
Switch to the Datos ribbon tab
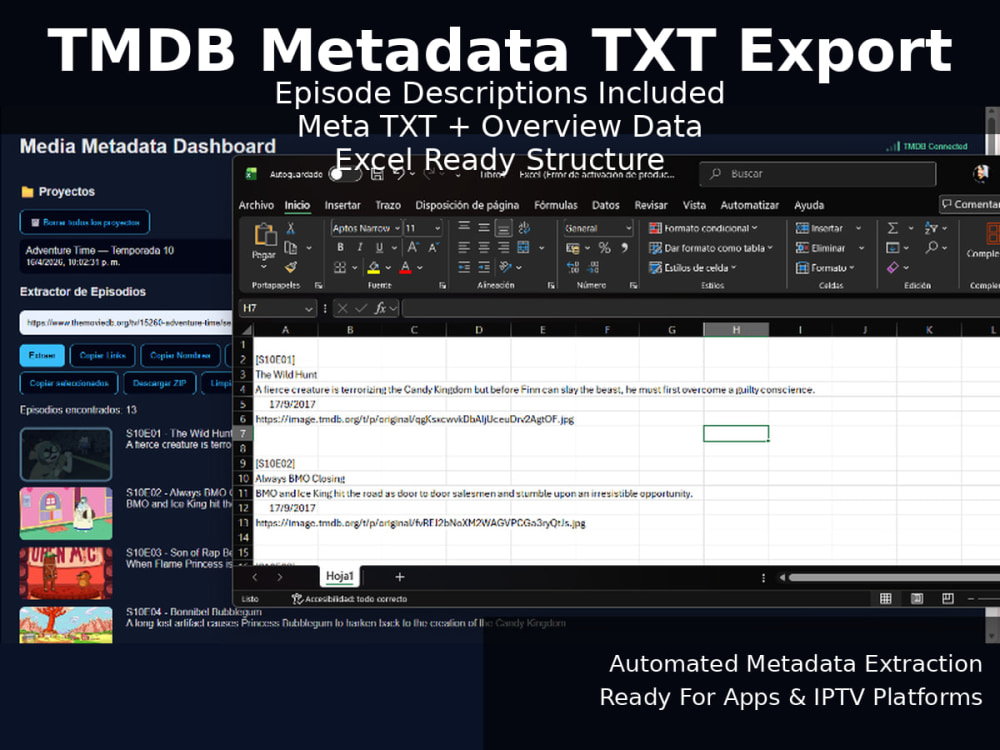605,205
